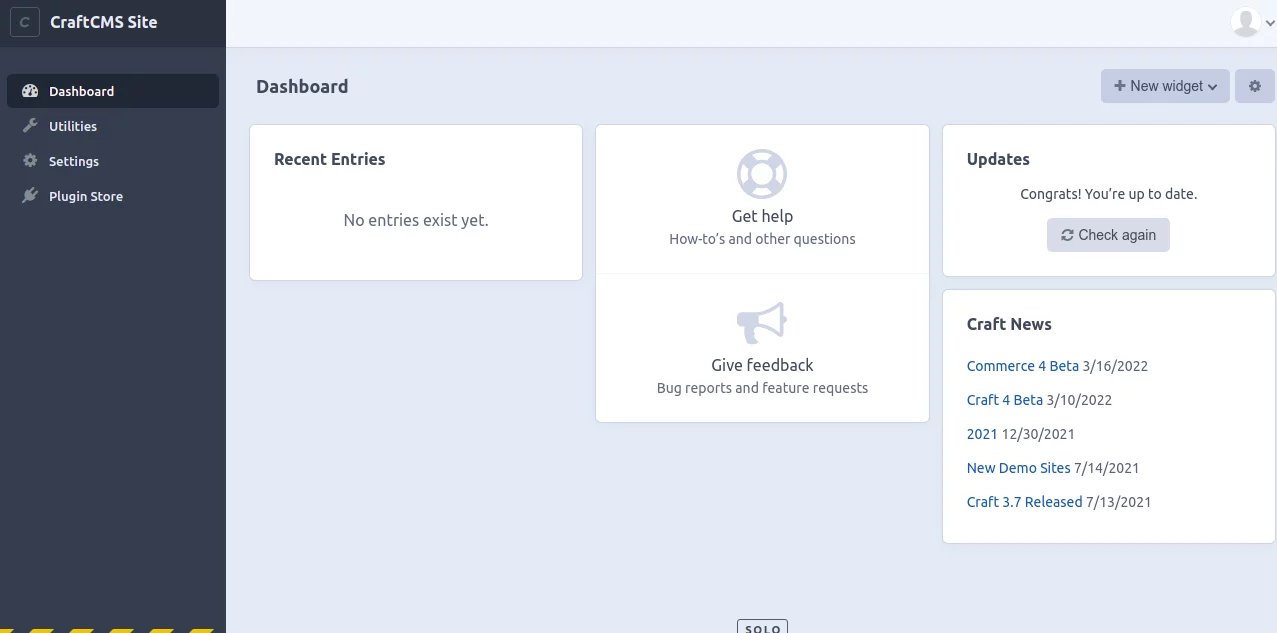Click the 'Bug reports and feature requests' text
This screenshot has width=1277, height=633.
coord(762,388)
